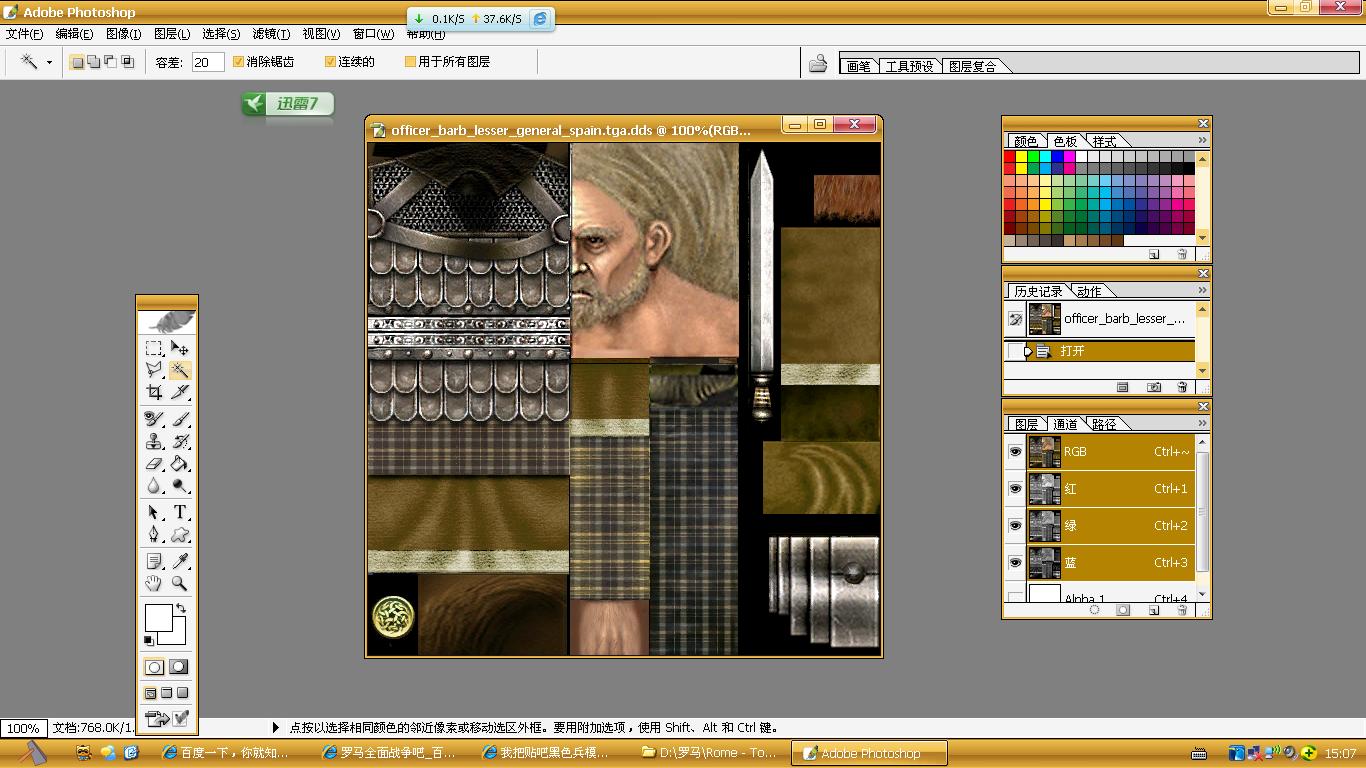
Task: Toggle the 连续的 contiguous checkbox
Action: click(x=330, y=62)
